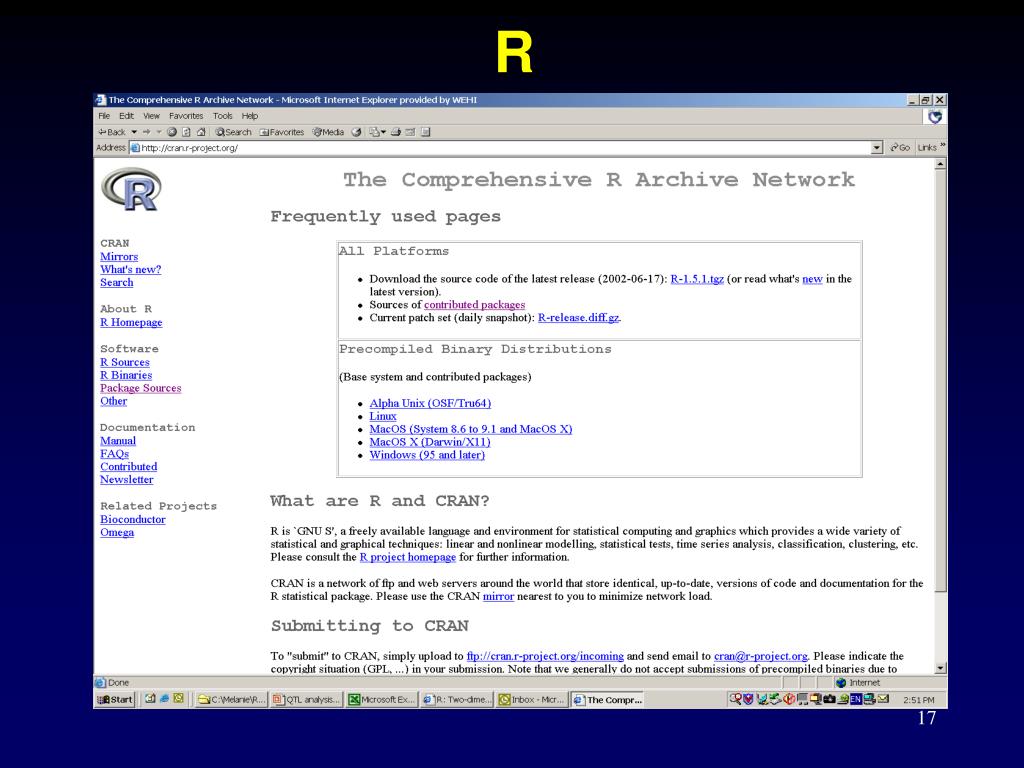The height and width of the screenshot is (768, 1024).
Task: Open the Tools menu
Action: [x=223, y=116]
